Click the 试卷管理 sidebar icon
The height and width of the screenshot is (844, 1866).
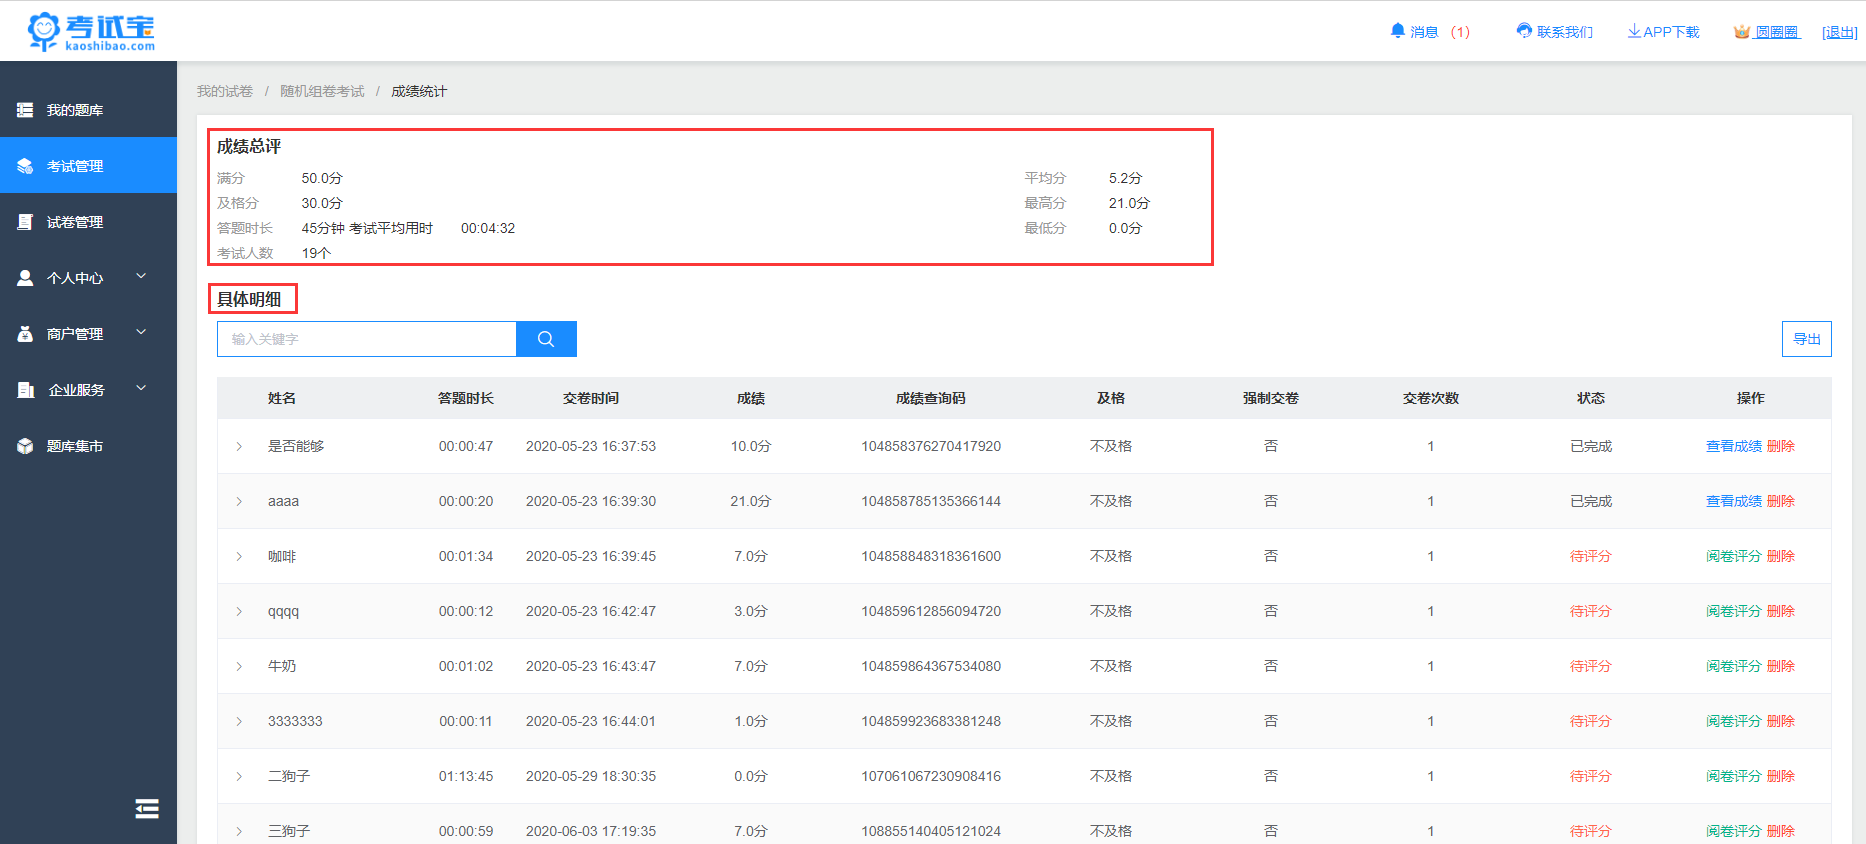pyautogui.click(x=25, y=222)
